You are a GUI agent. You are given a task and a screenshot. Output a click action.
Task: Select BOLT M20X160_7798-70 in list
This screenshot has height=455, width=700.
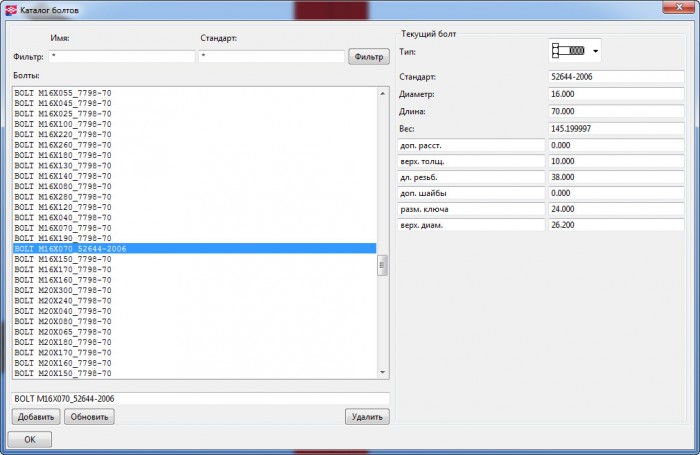click(195, 363)
